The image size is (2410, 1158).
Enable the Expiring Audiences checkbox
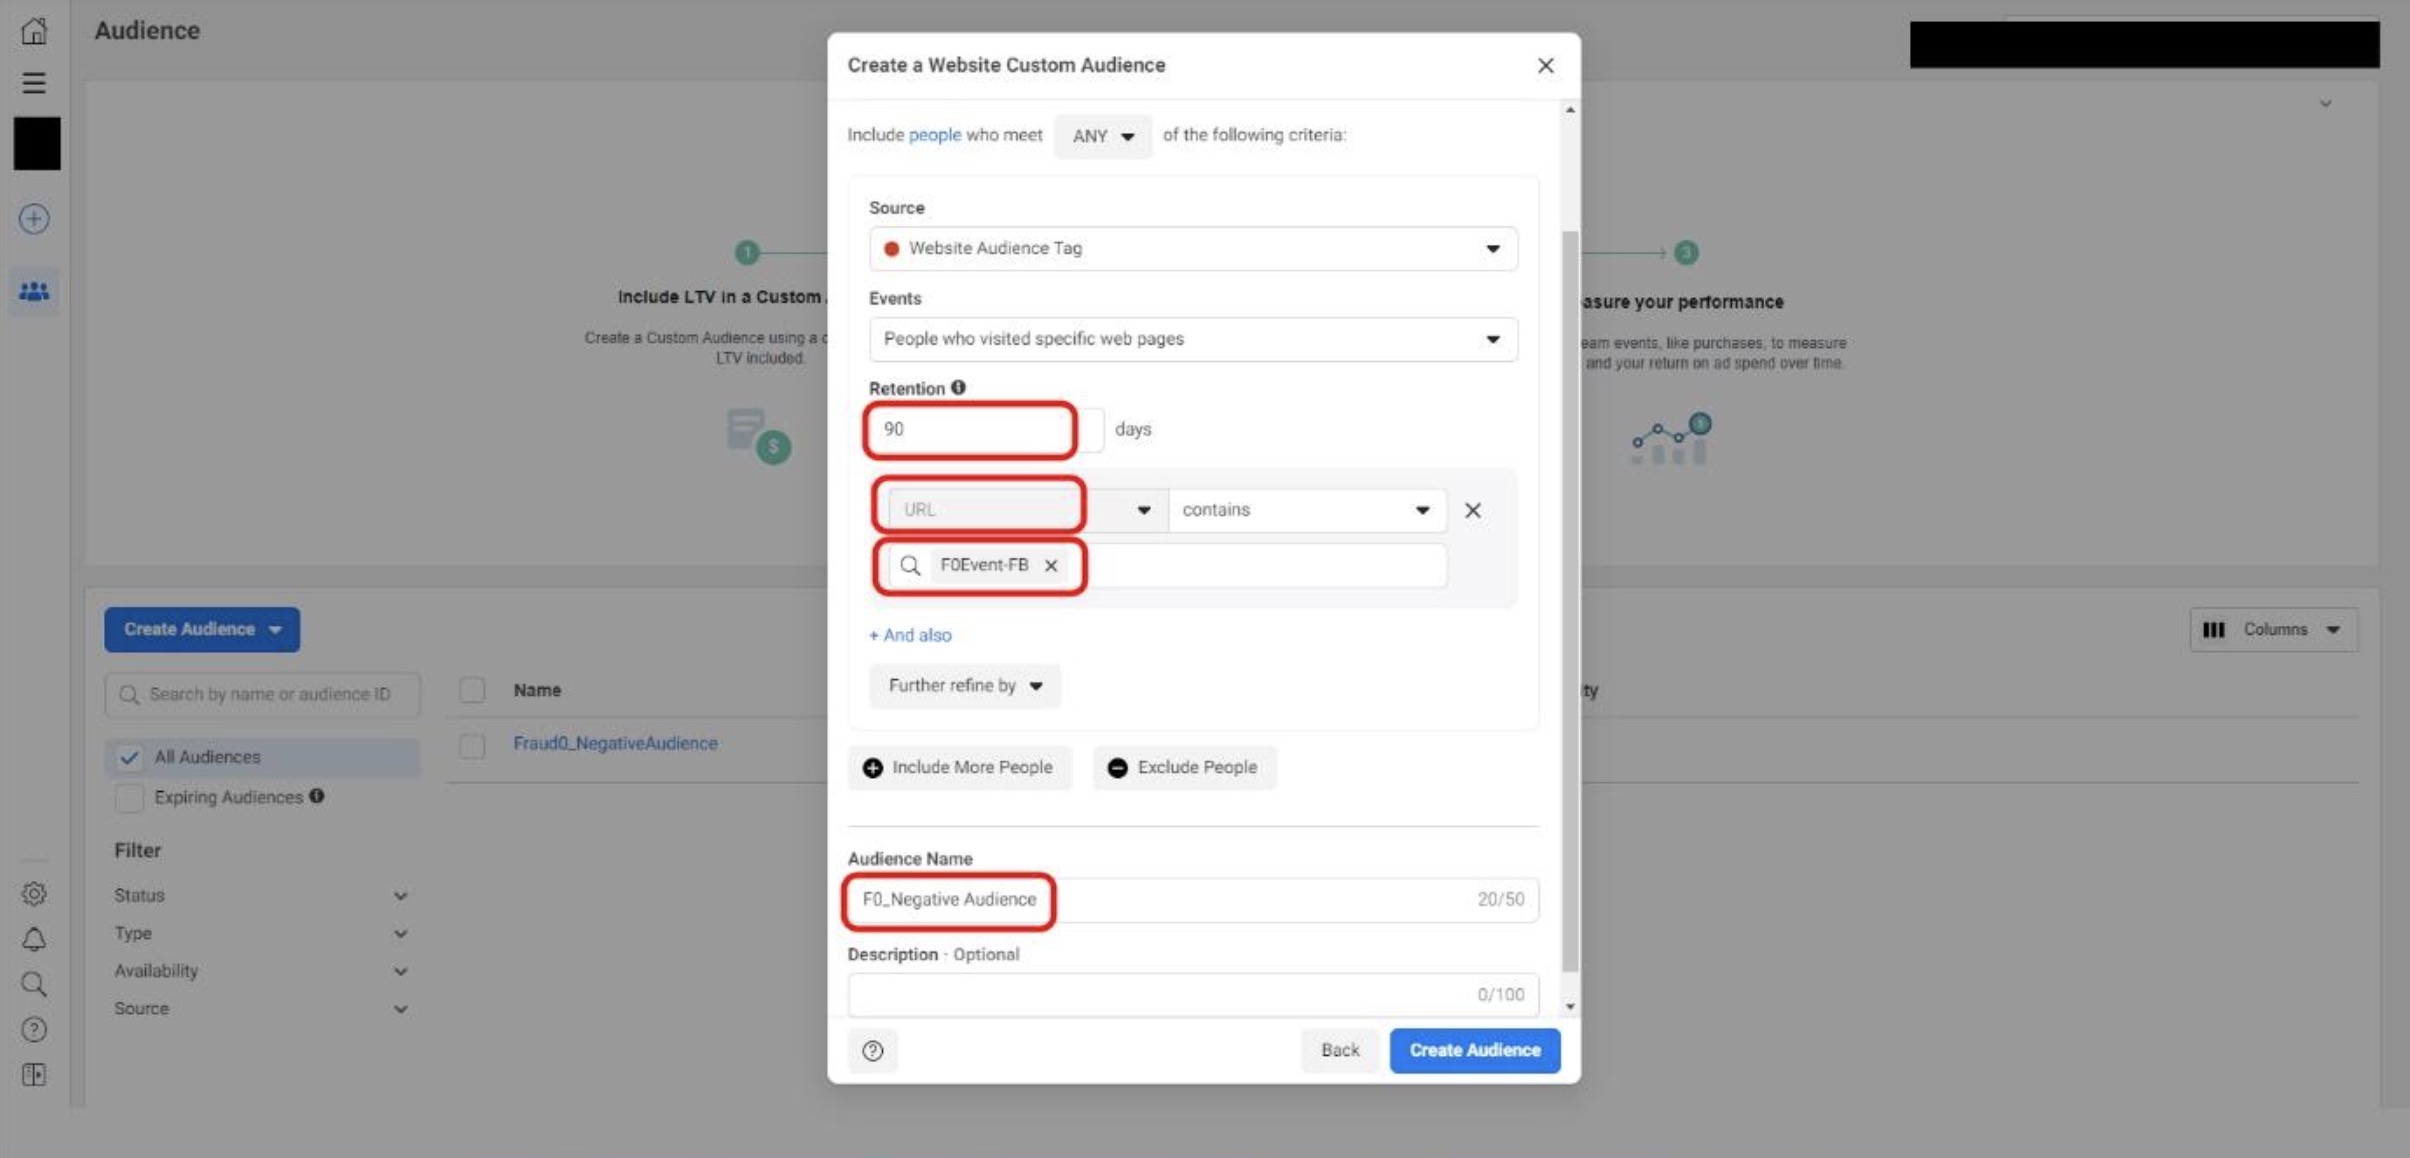pyautogui.click(x=128, y=797)
